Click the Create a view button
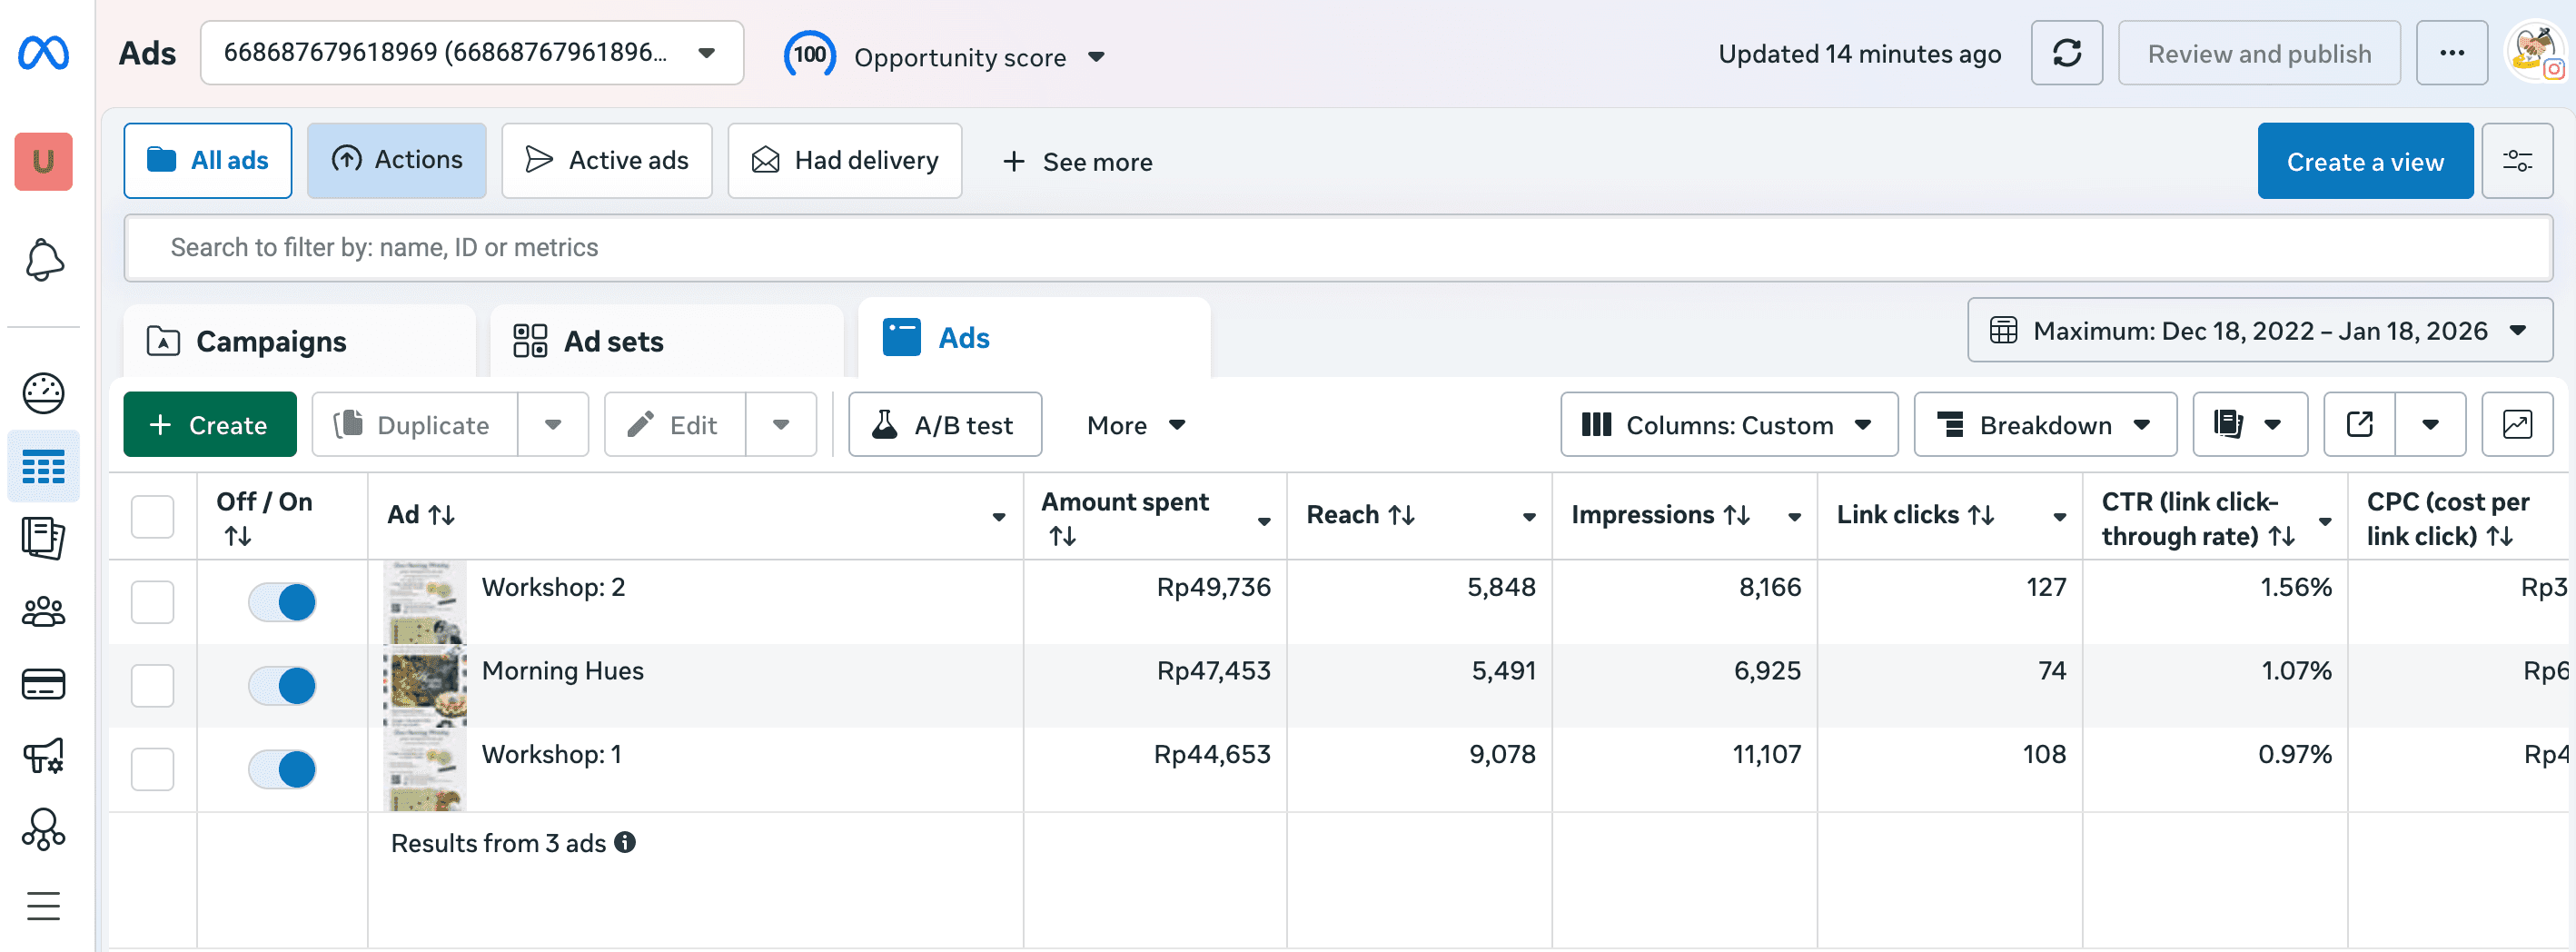Viewport: 2576px width, 952px height. click(x=2364, y=161)
